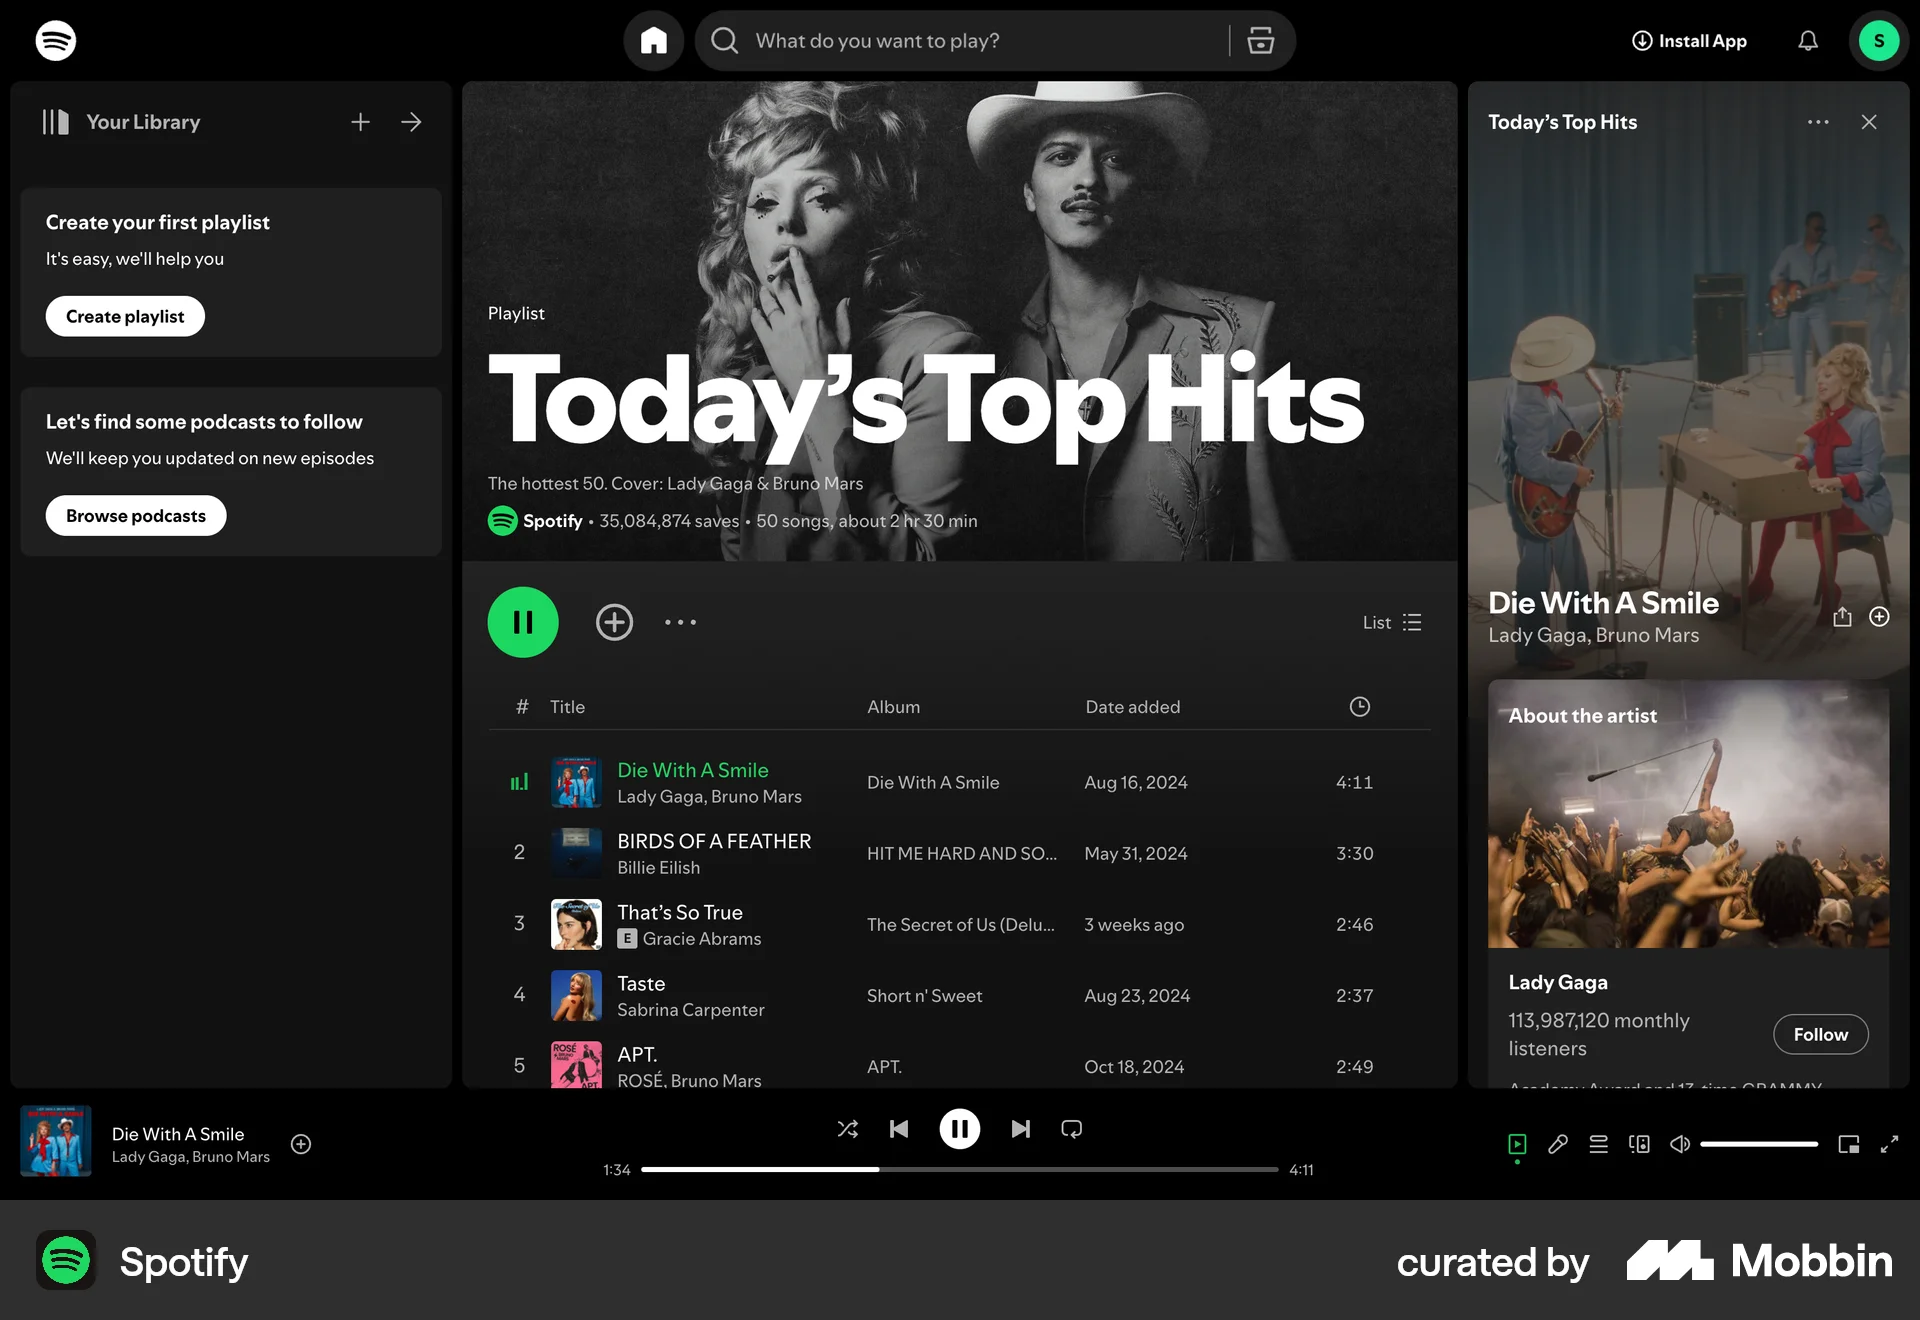Sort songs by Album column

[x=893, y=706]
